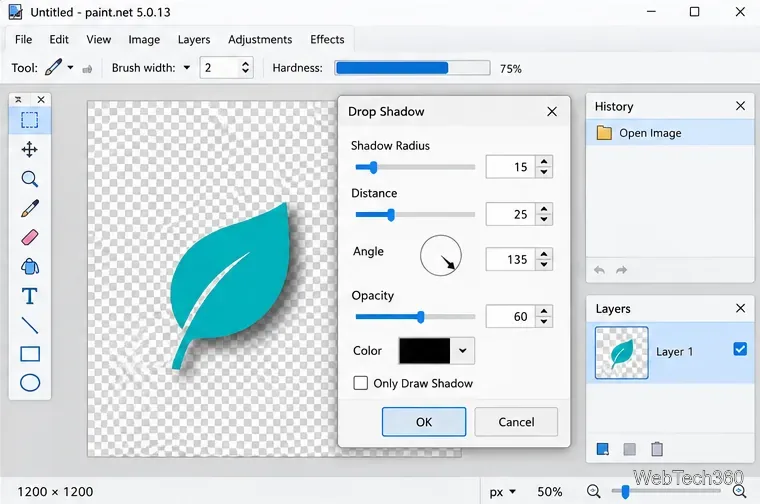Open the View menu
Screen dimensions: 760x504
point(98,39)
